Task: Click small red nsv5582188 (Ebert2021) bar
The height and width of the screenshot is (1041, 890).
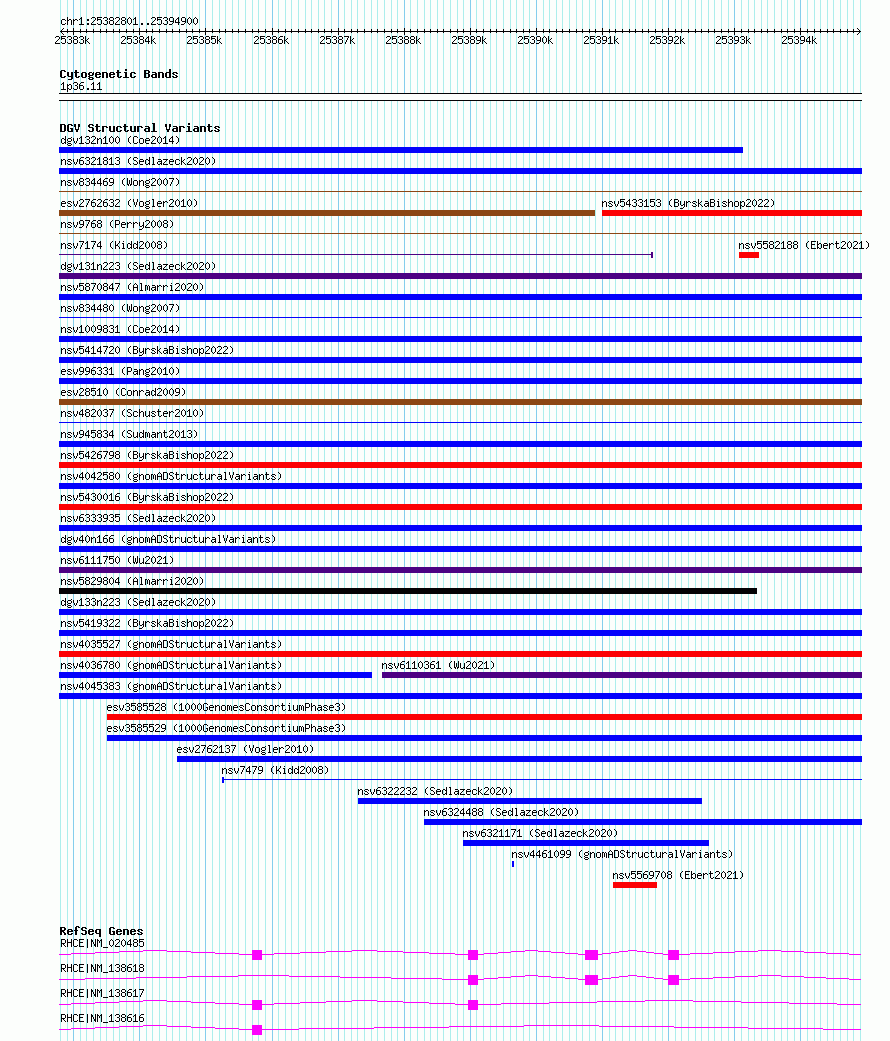Action: pos(749,255)
